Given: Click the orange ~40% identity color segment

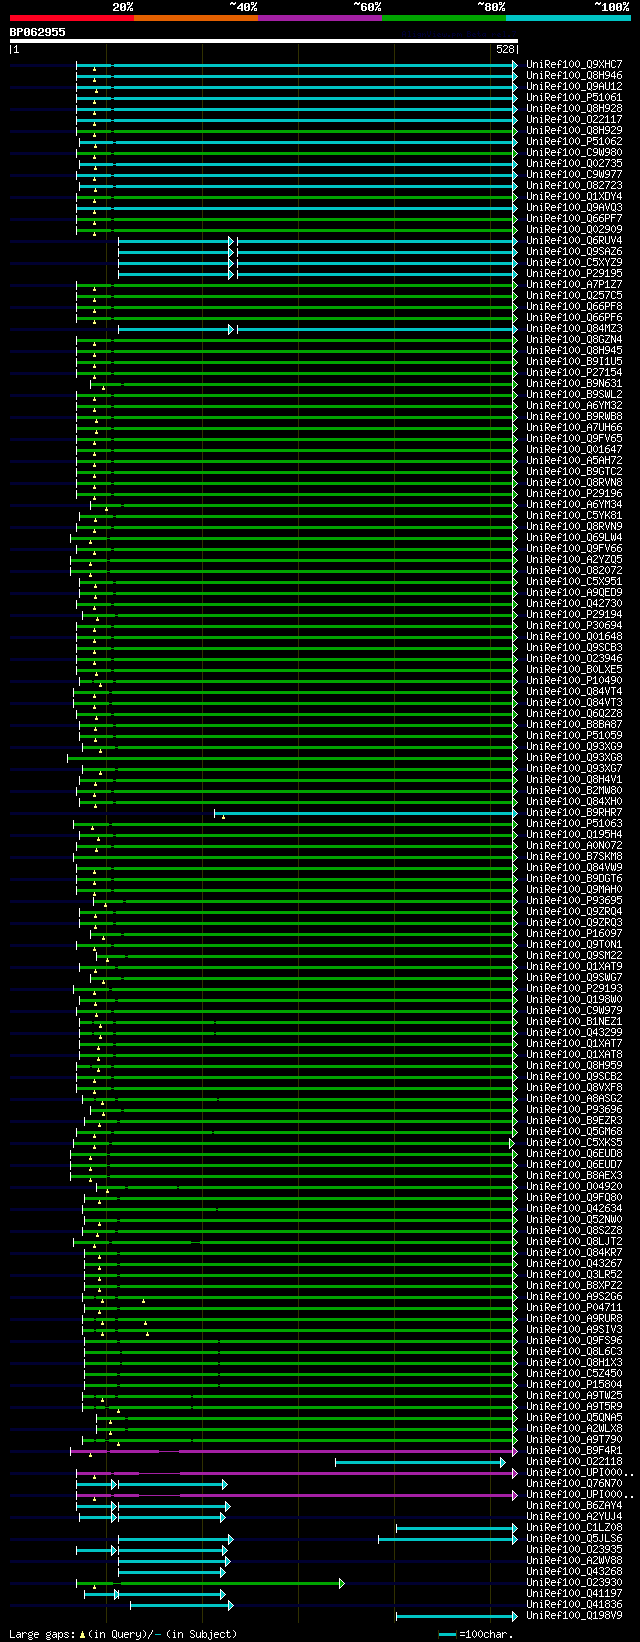Looking at the screenshot, I should [x=196, y=18].
